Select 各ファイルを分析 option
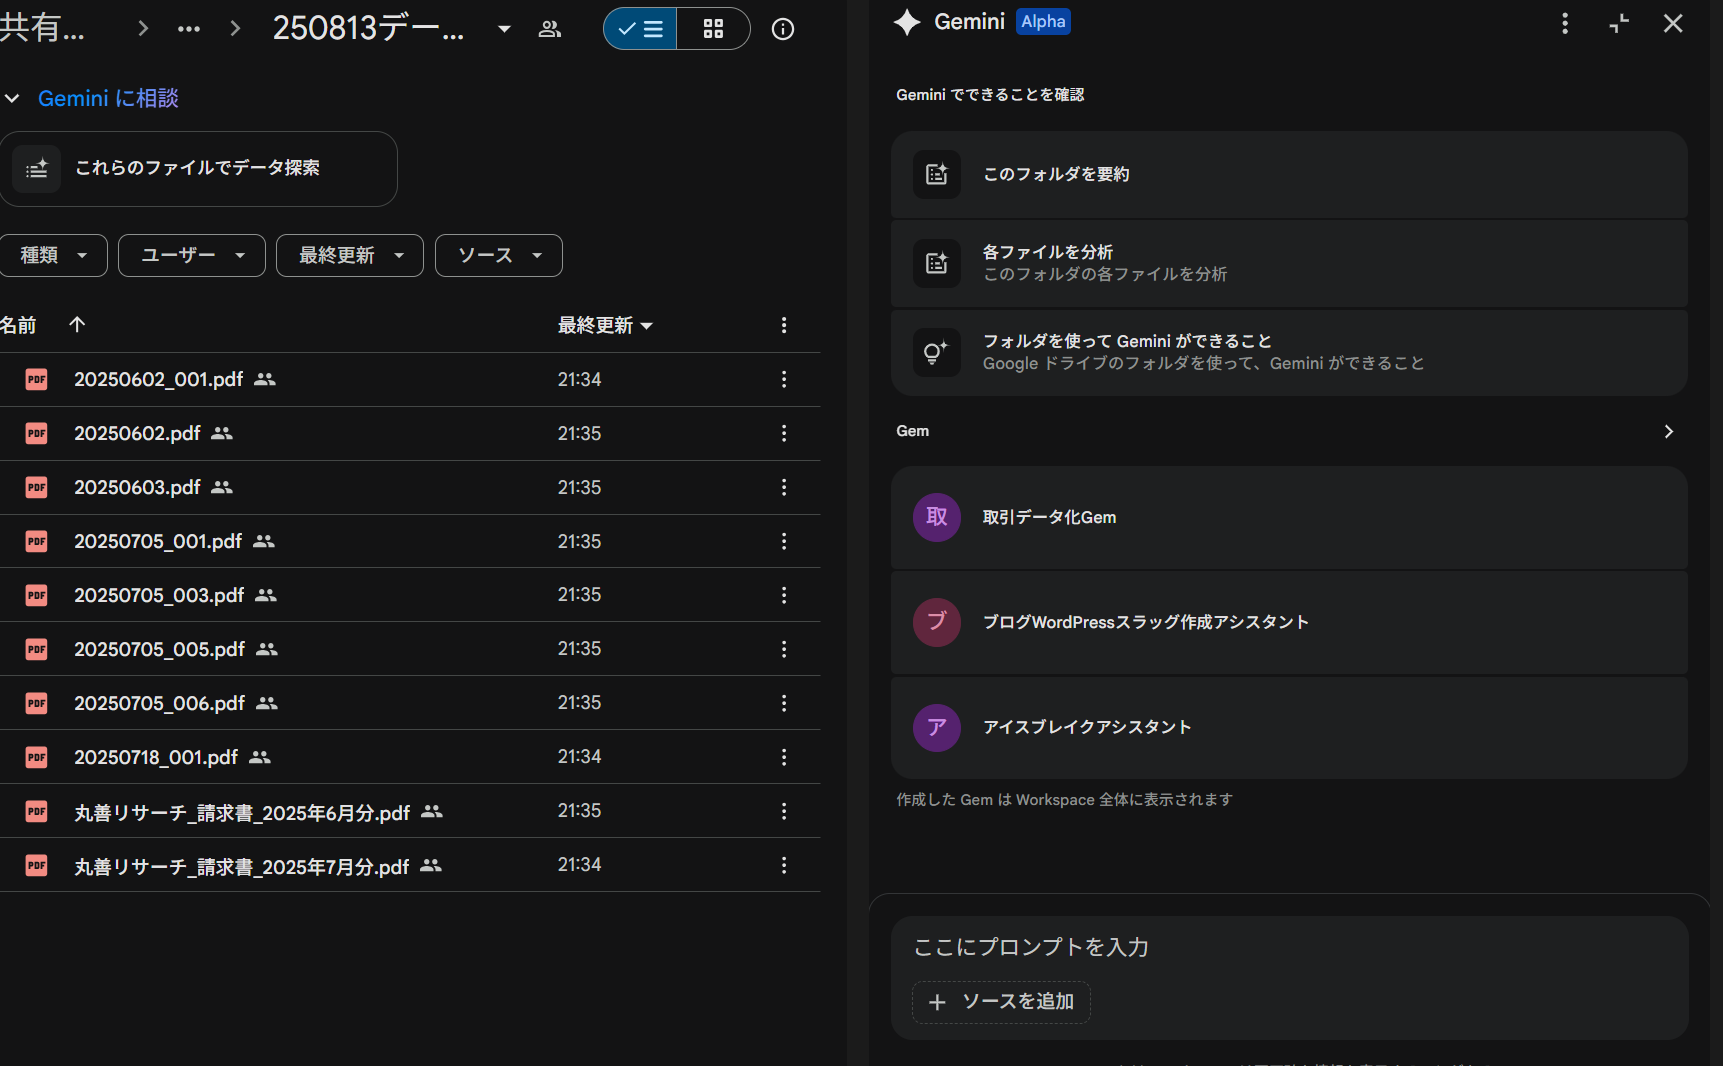 point(1289,263)
